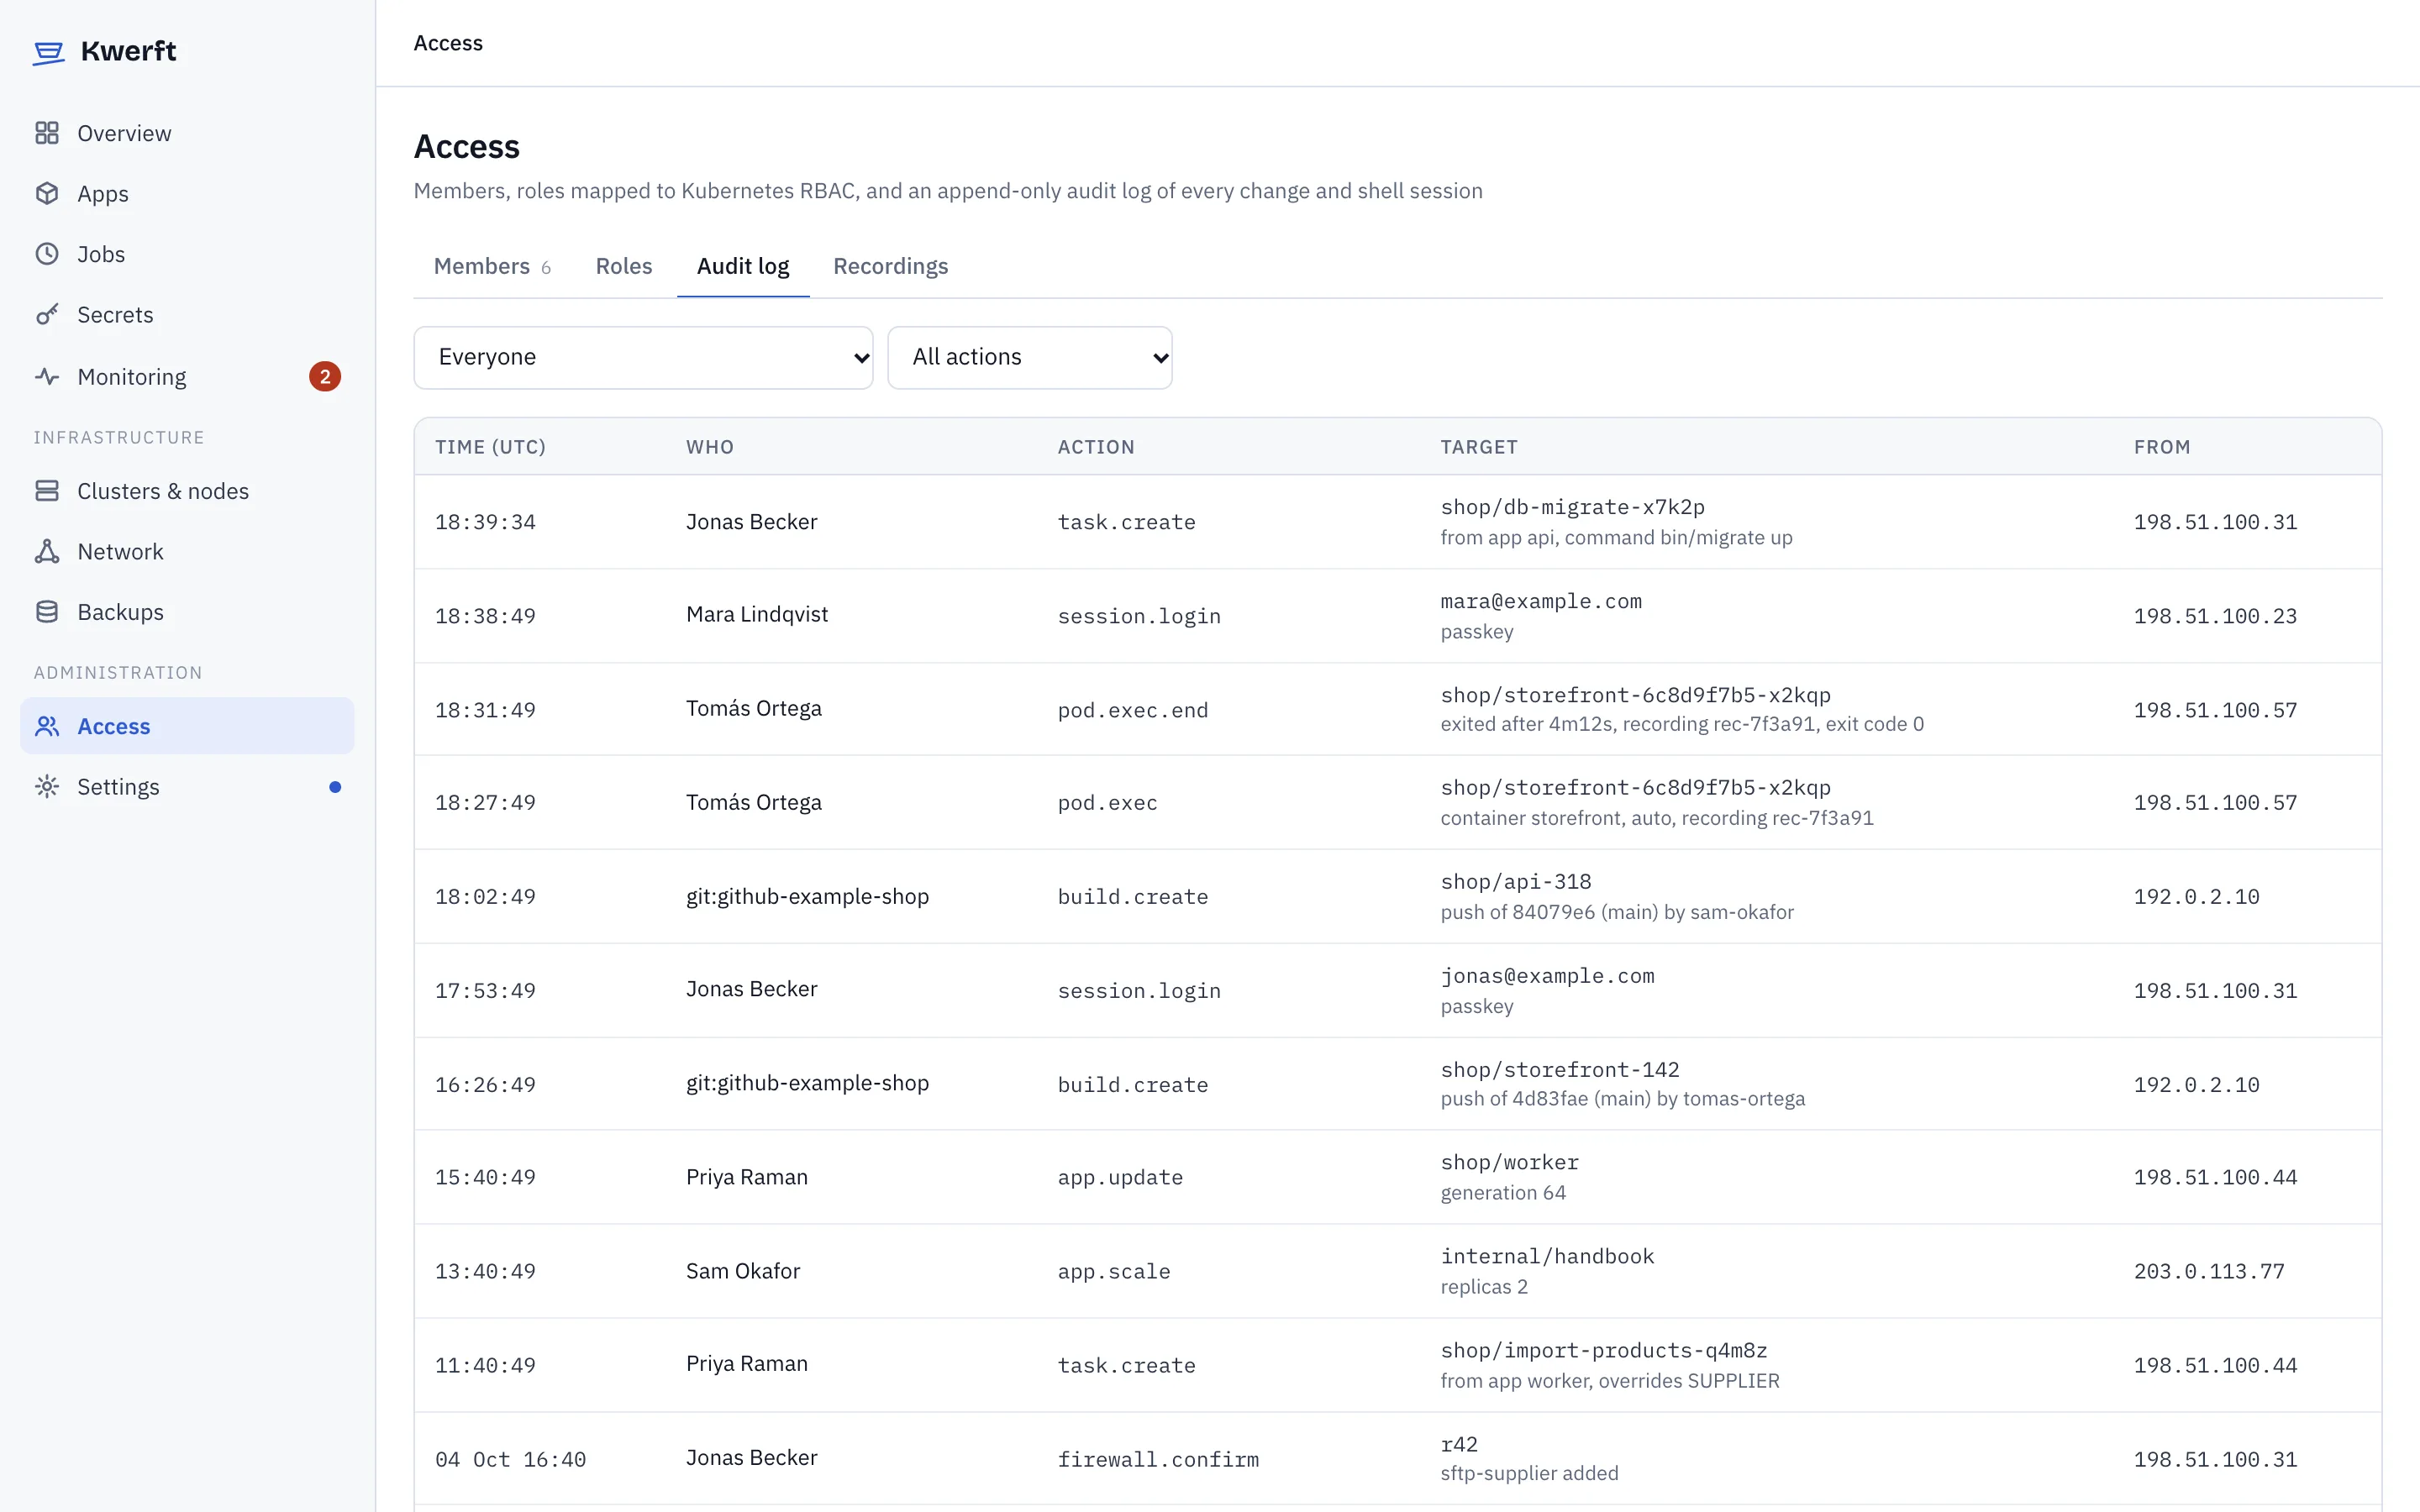Viewport: 2420px width, 1512px height.
Task: Click the shop/storefront-142 target
Action: click(x=1560, y=1069)
